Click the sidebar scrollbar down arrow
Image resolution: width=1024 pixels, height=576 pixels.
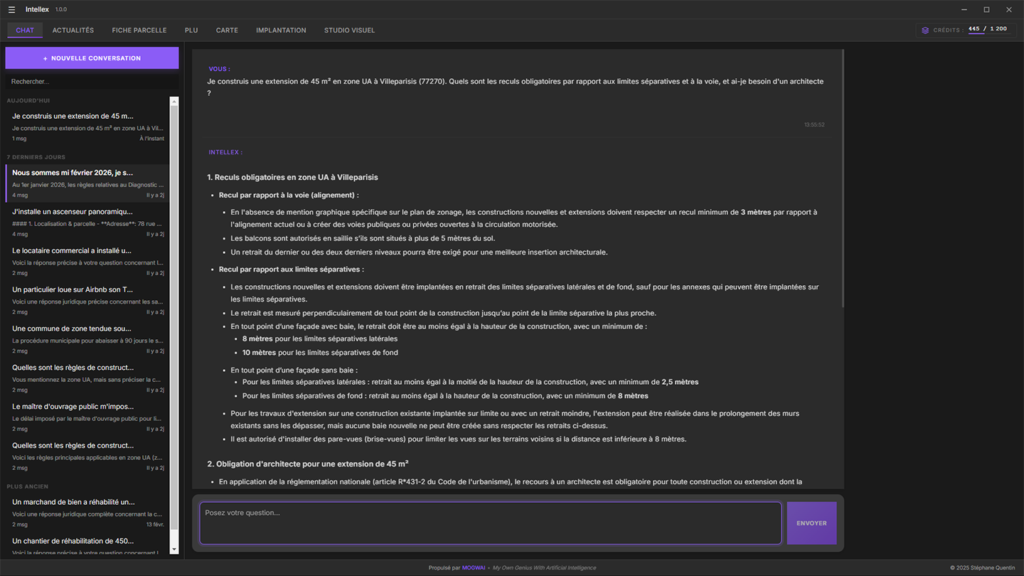(174, 548)
